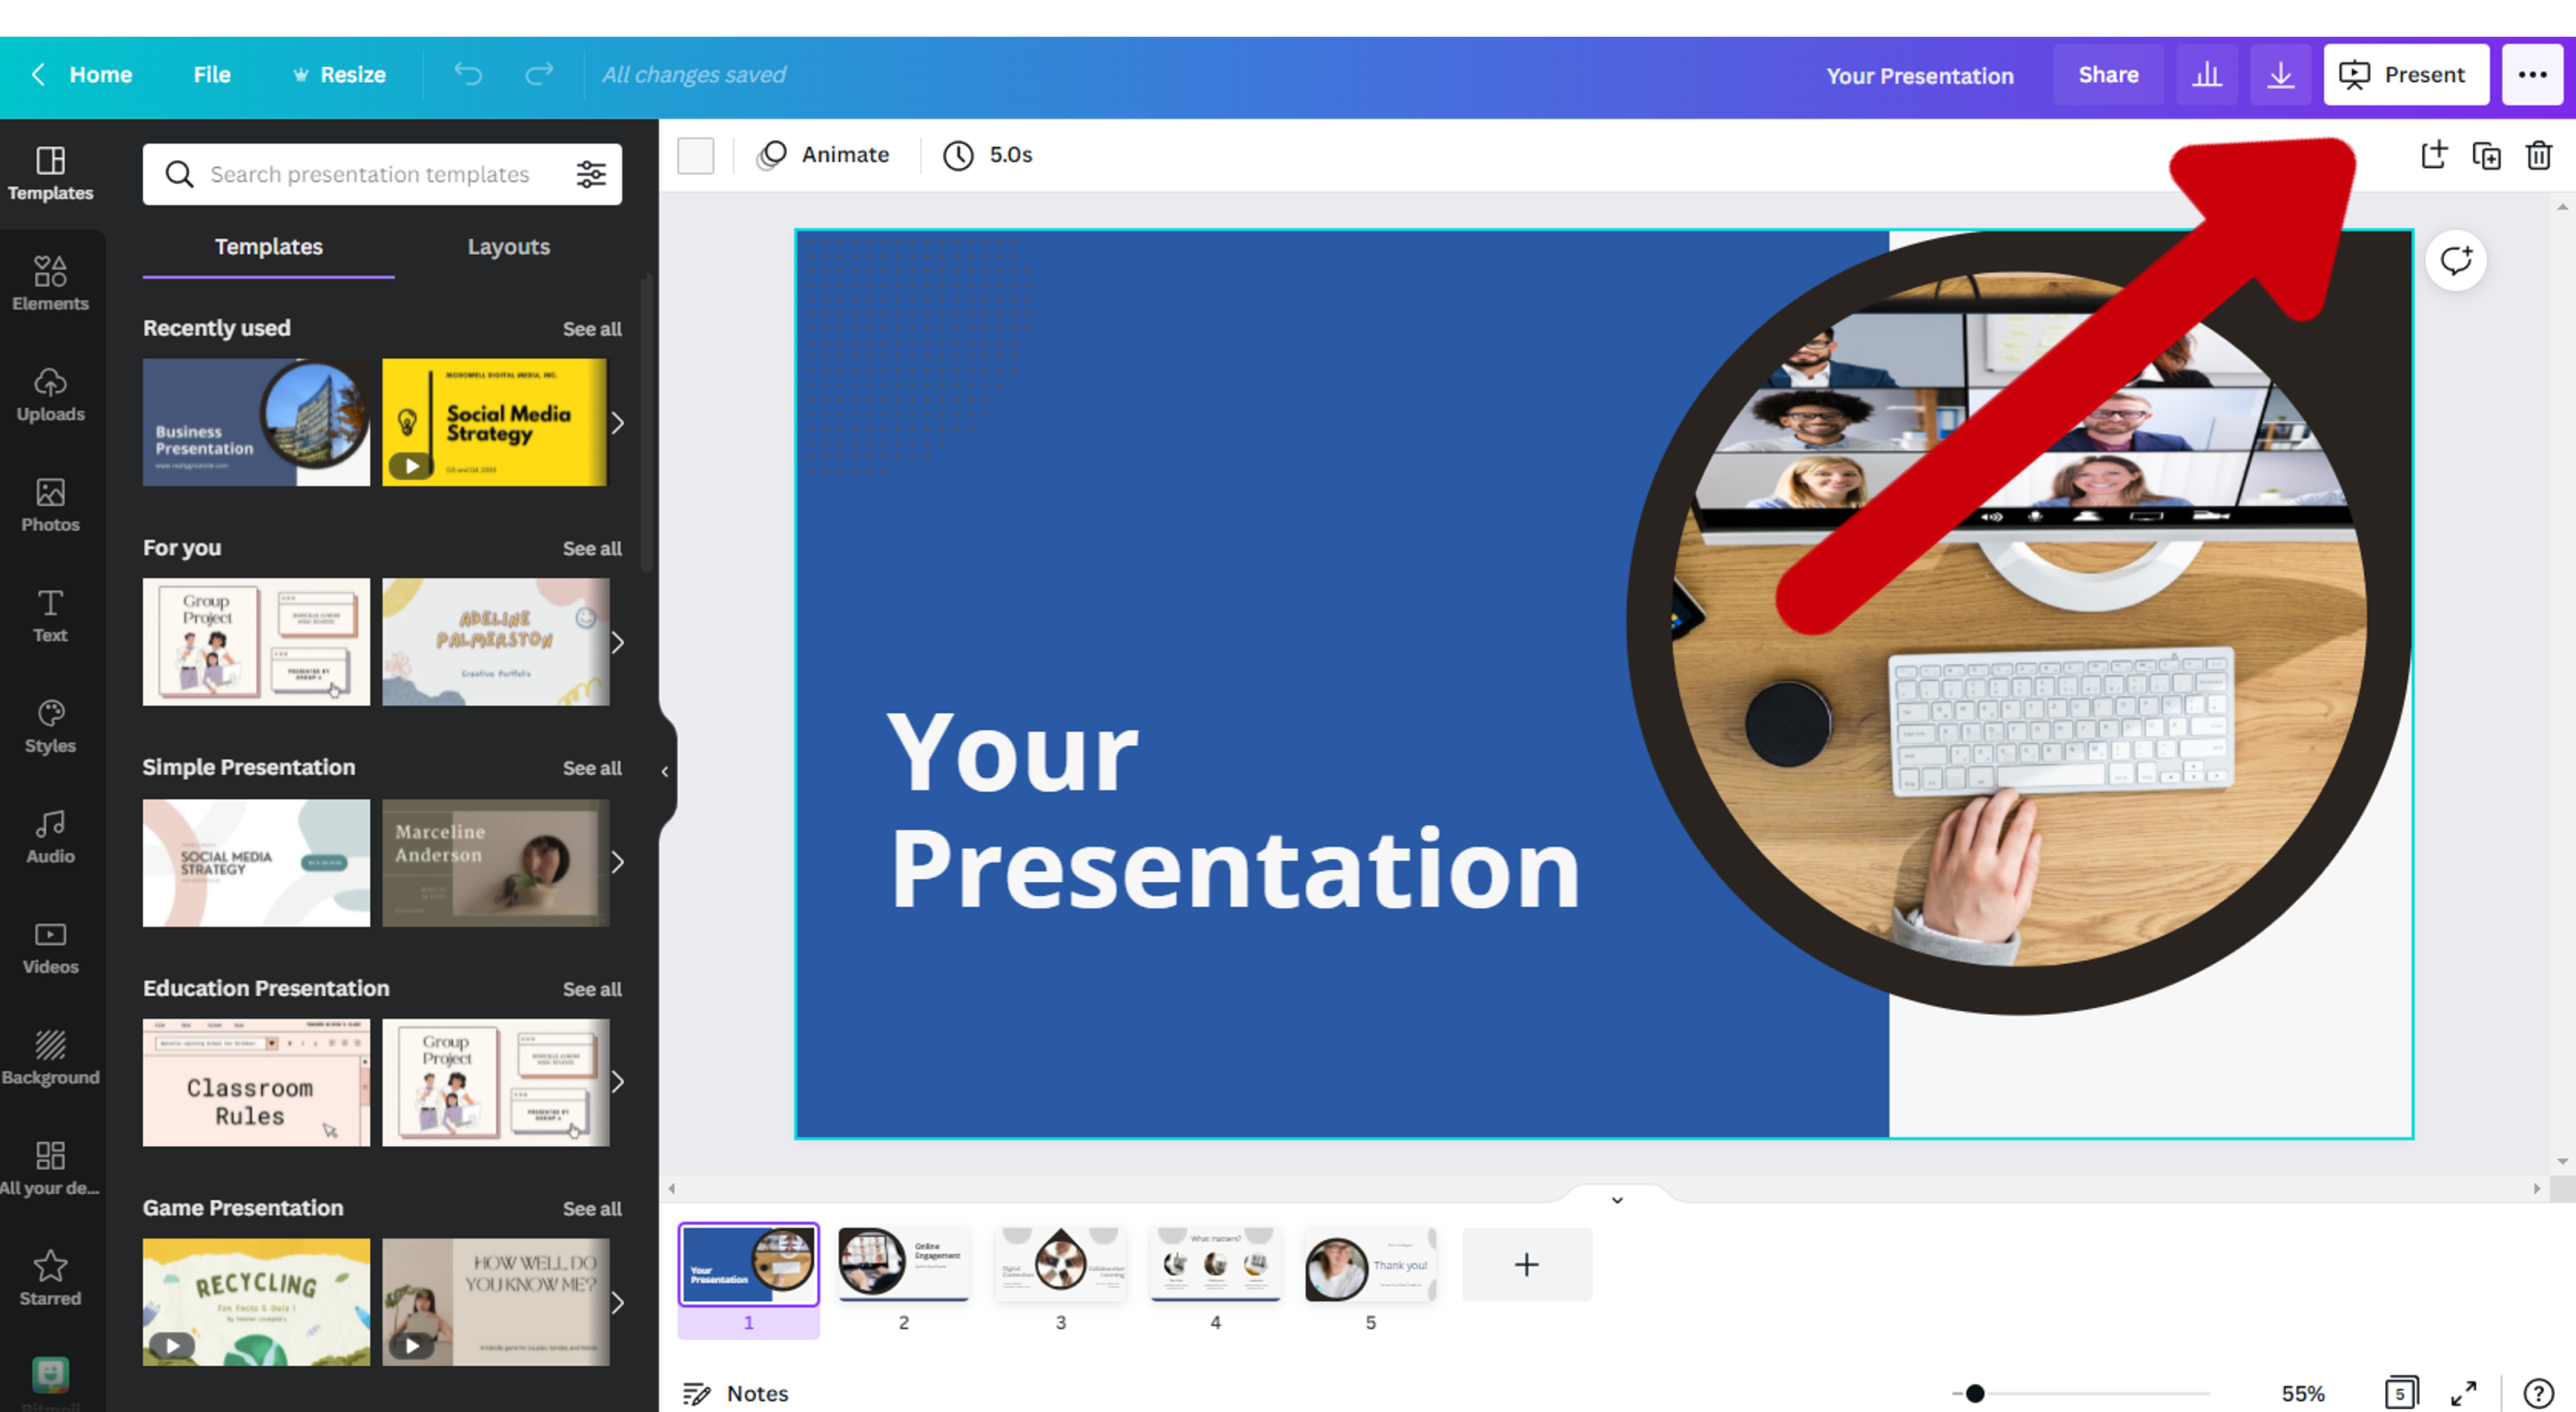This screenshot has width=2576, height=1412.
Task: Click the redo arrow icon
Action: pos(539,74)
